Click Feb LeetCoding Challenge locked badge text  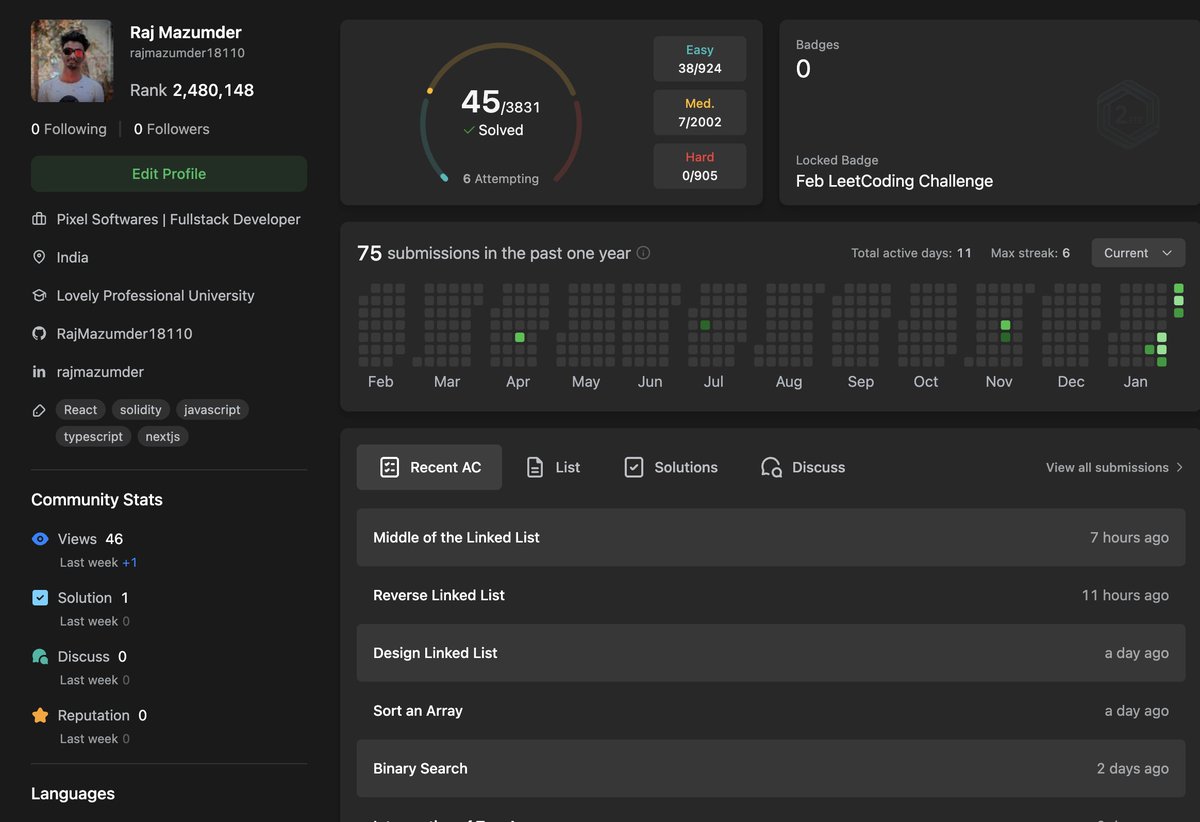point(894,181)
